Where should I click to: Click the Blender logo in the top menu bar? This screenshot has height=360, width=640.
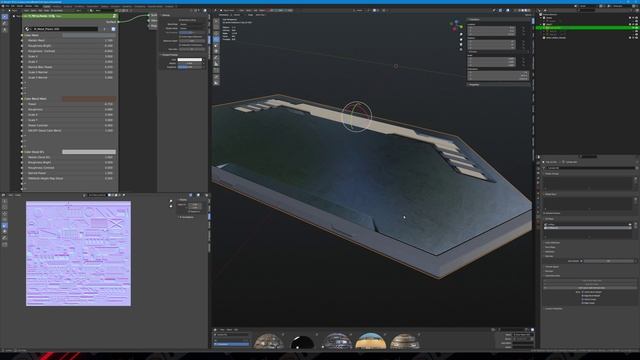click(3, 6)
